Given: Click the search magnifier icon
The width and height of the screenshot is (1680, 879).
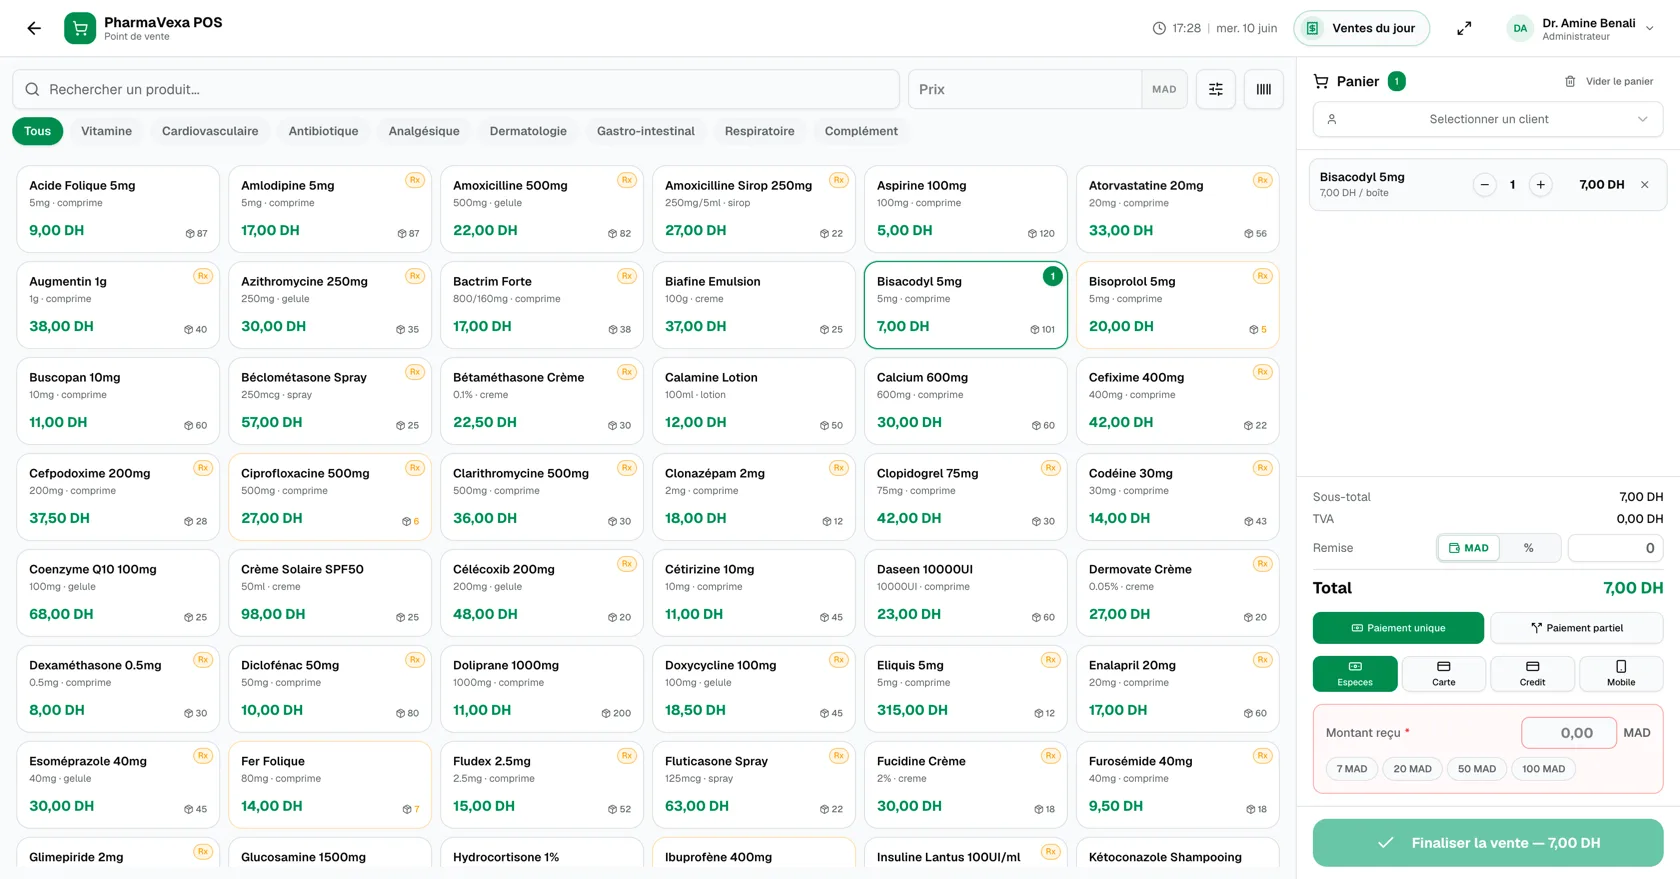Looking at the screenshot, I should click(32, 89).
